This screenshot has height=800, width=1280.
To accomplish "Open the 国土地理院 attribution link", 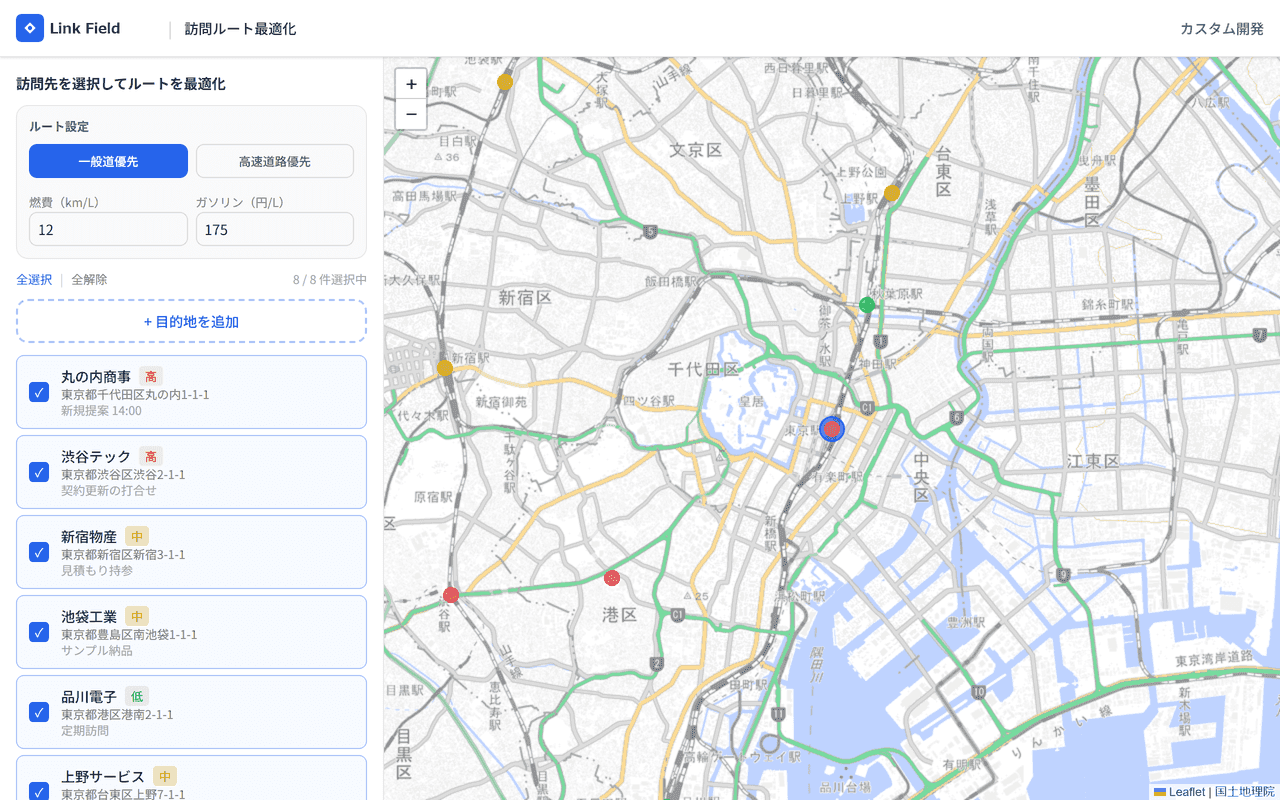I will 1245,792.
